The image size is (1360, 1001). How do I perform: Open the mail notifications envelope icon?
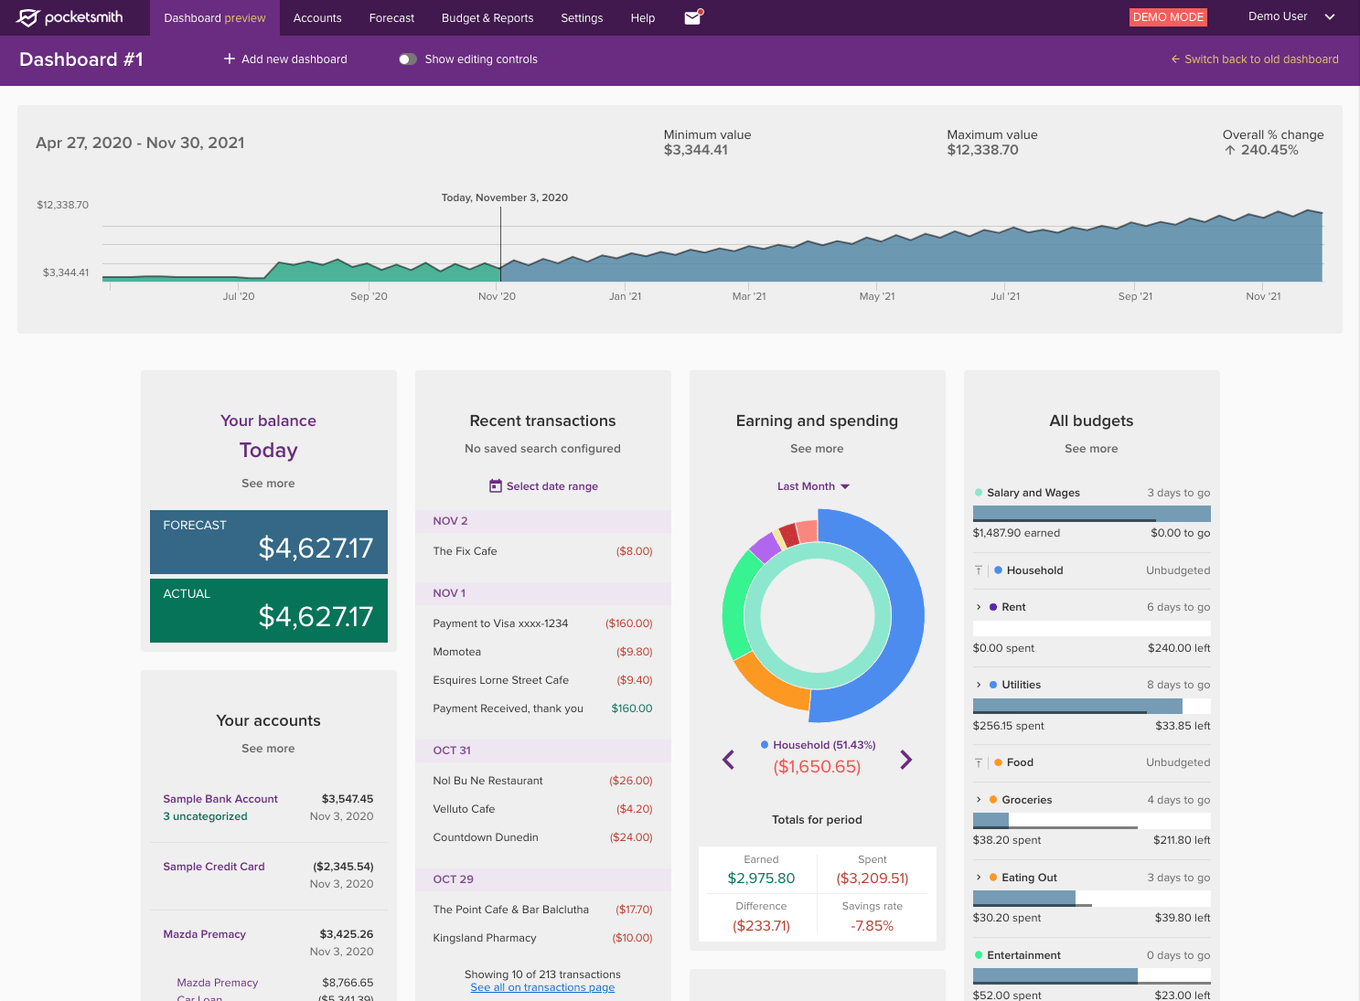pyautogui.click(x=693, y=17)
